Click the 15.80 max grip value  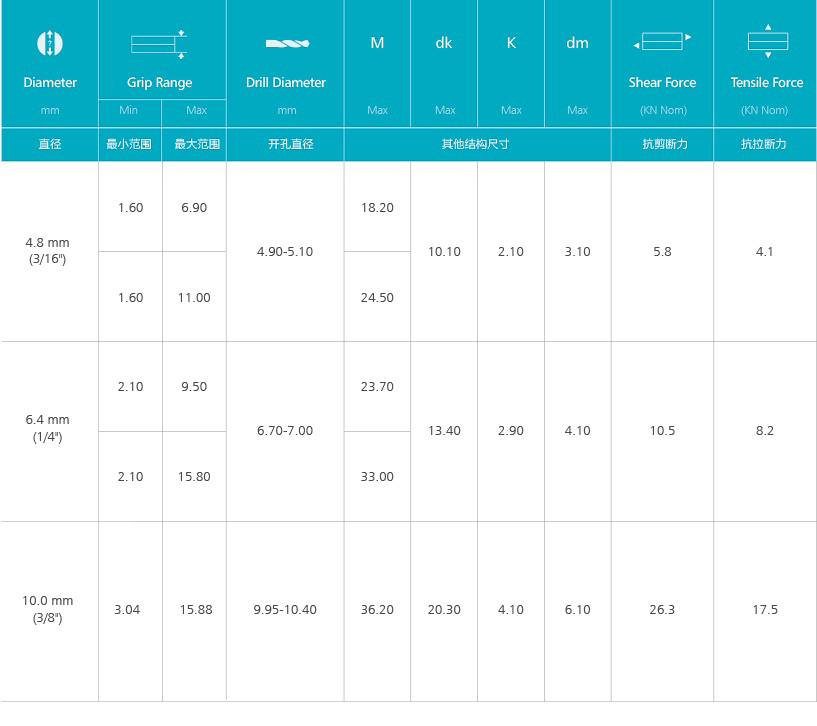[194, 476]
